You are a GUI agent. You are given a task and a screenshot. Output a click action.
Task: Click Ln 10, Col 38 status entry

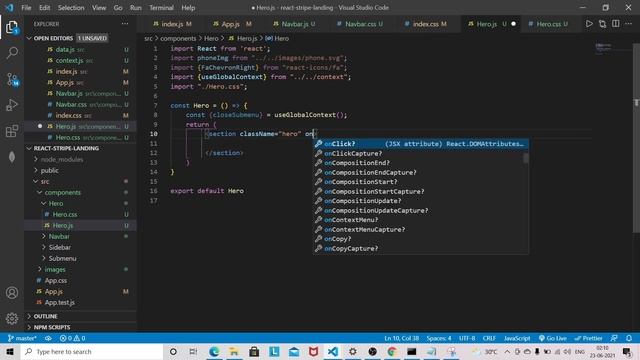(x=401, y=338)
